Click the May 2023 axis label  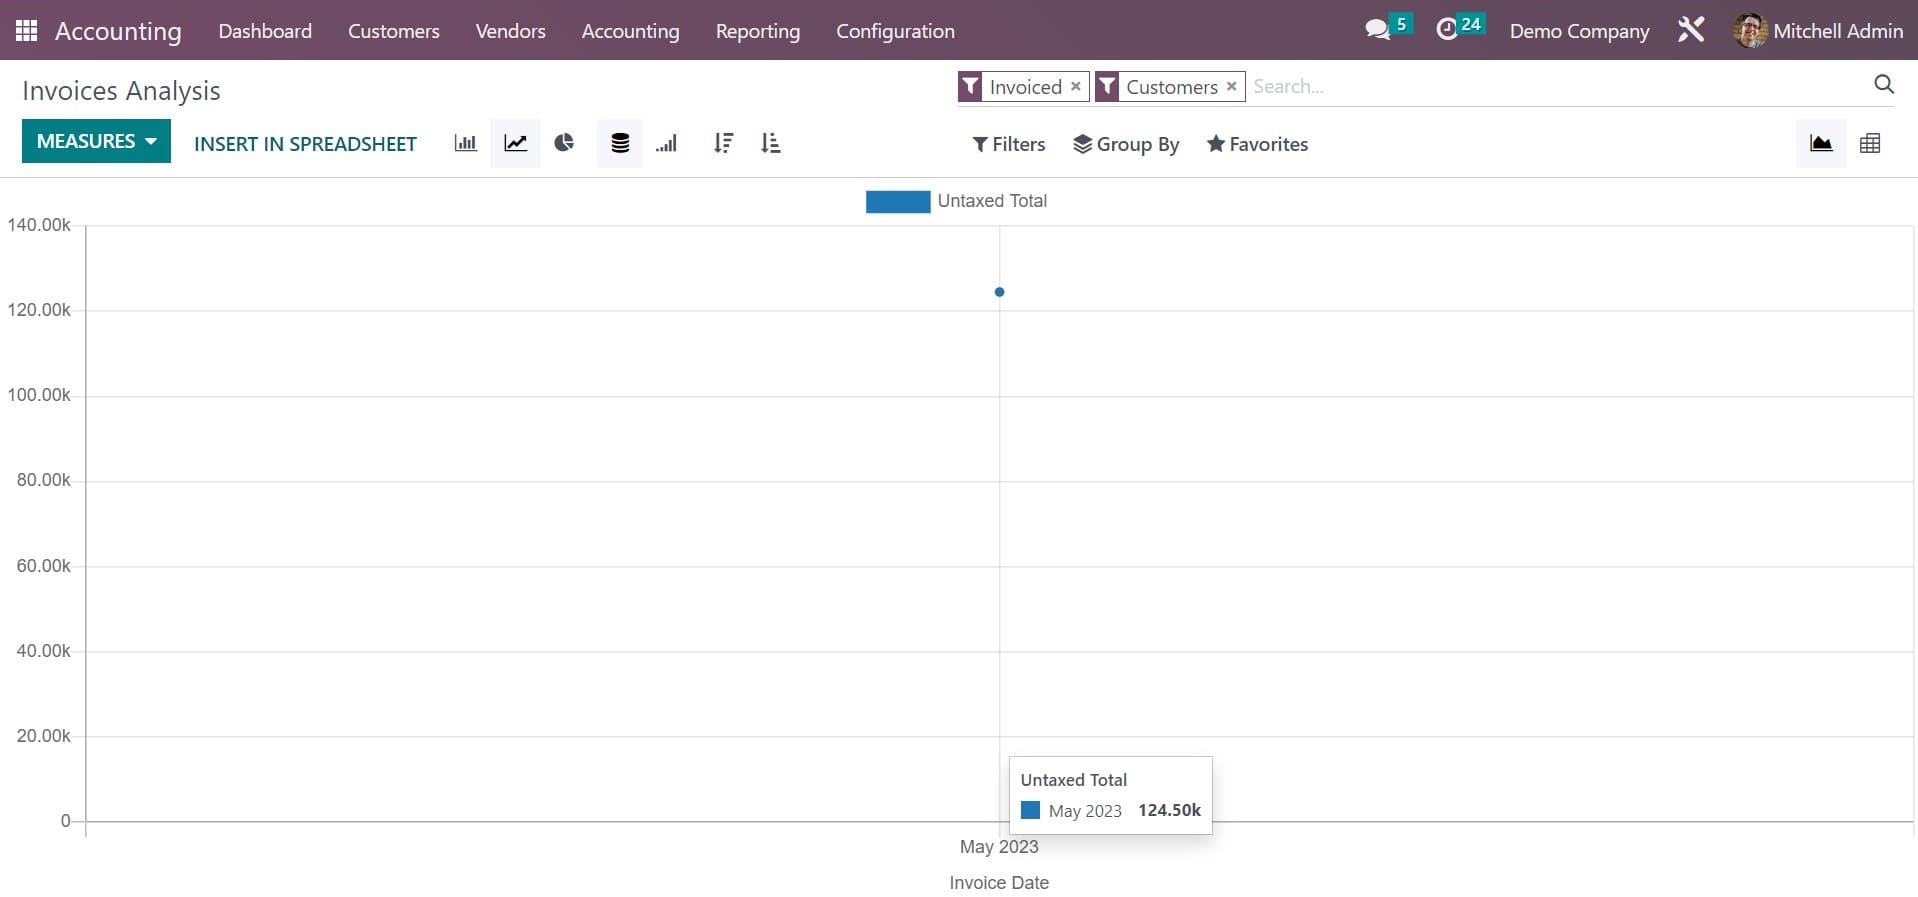pos(999,846)
